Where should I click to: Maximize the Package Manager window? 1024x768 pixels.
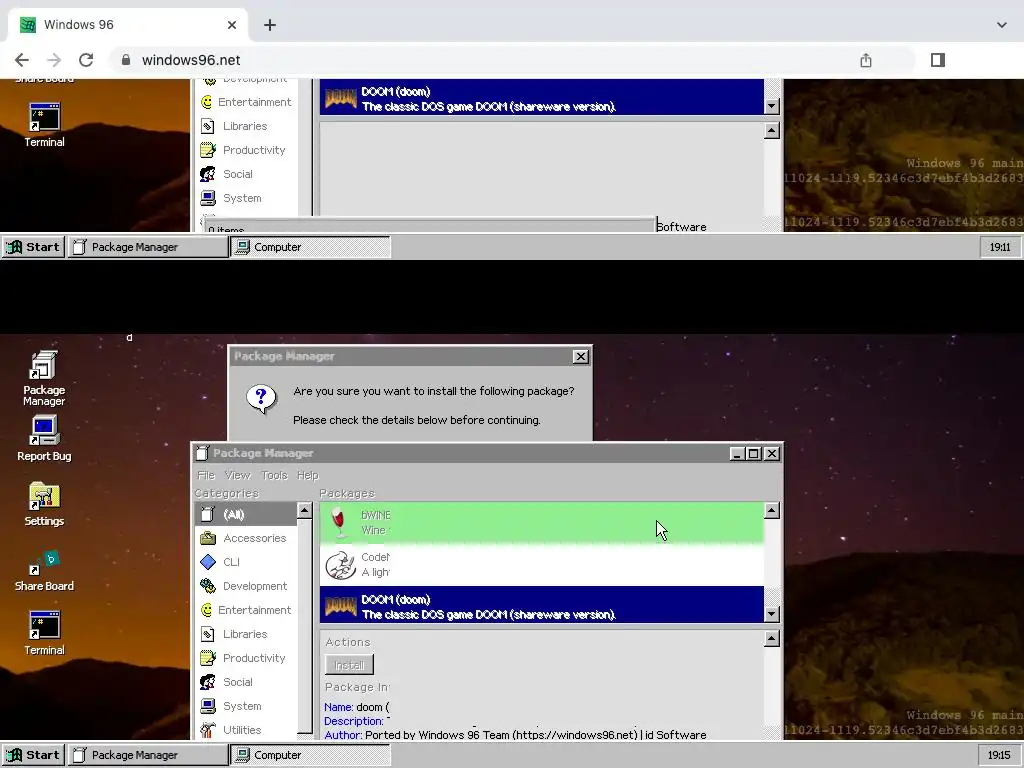[x=754, y=453]
